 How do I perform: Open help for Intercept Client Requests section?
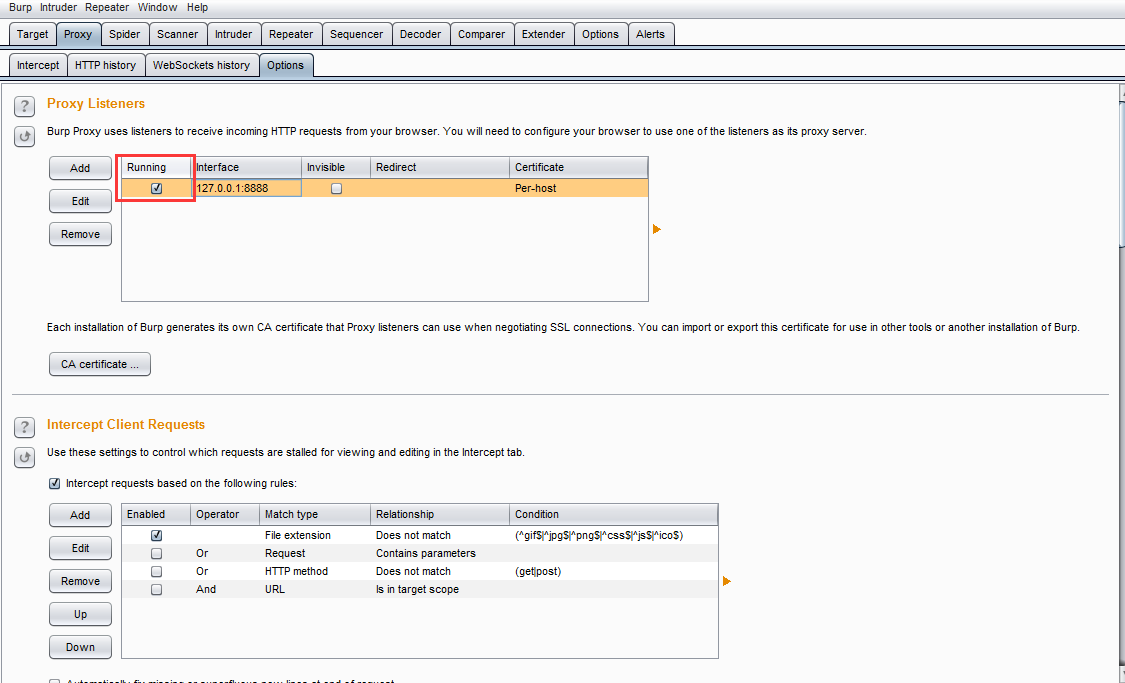pos(24,427)
